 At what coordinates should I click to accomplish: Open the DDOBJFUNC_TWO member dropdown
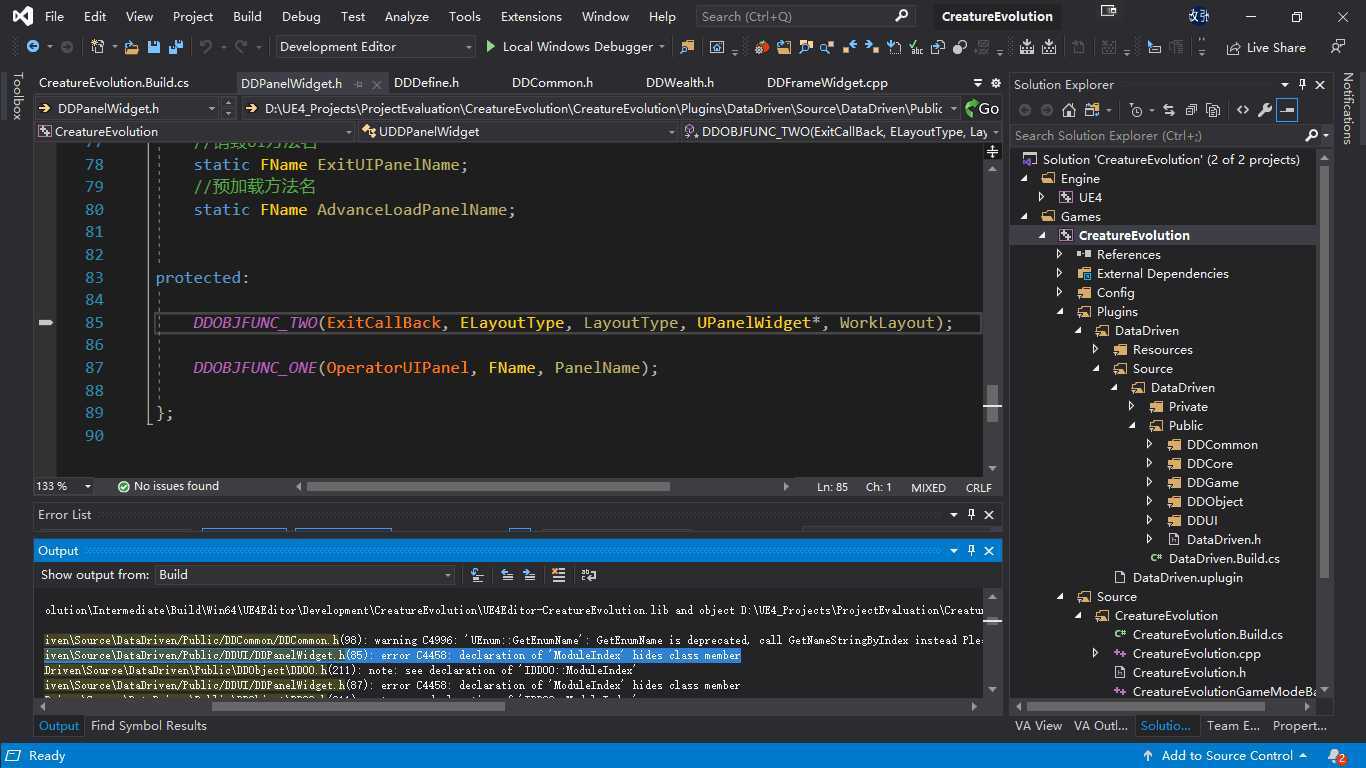pyautogui.click(x=842, y=132)
